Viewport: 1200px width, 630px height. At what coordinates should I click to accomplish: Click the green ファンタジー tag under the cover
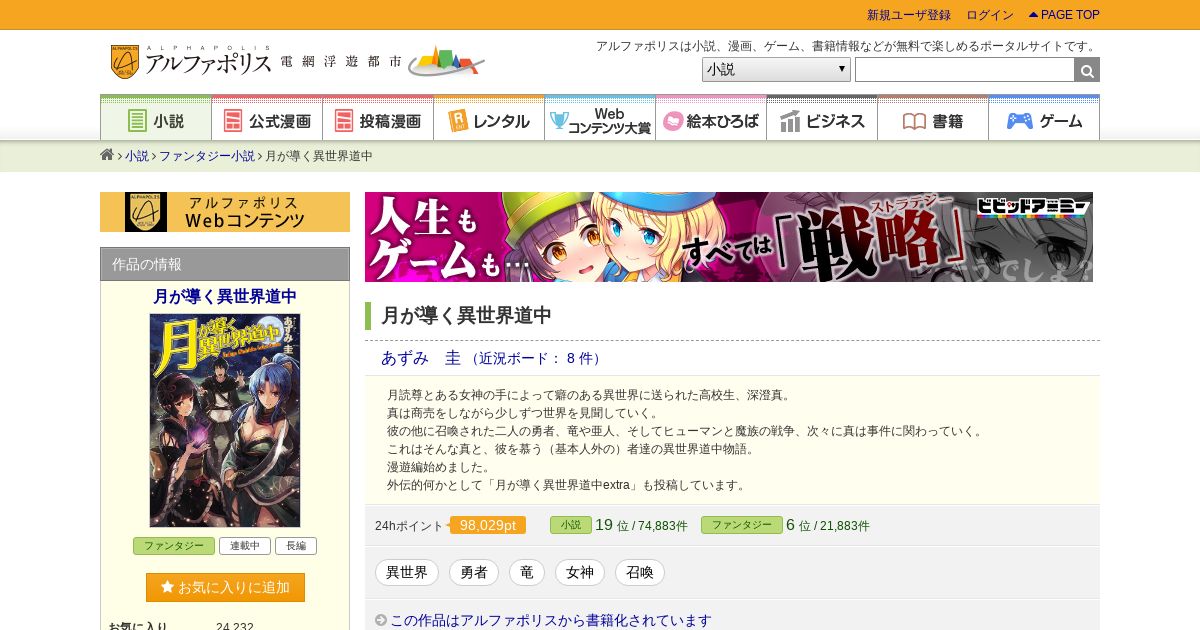point(174,546)
